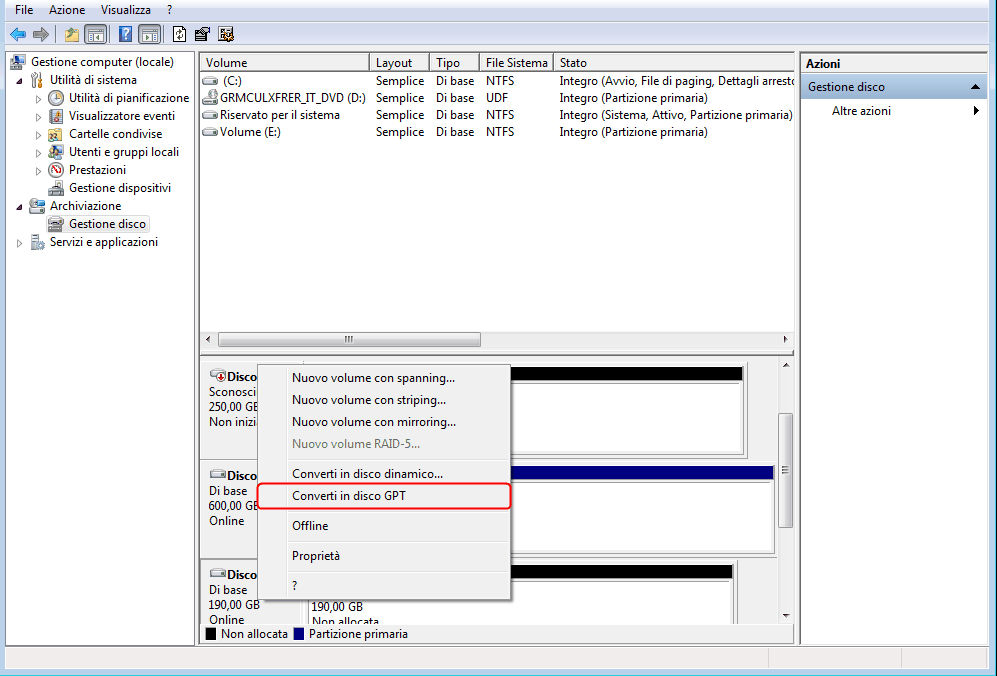Click the Riservato per il sistema drive icon
The image size is (997, 676).
click(210, 115)
